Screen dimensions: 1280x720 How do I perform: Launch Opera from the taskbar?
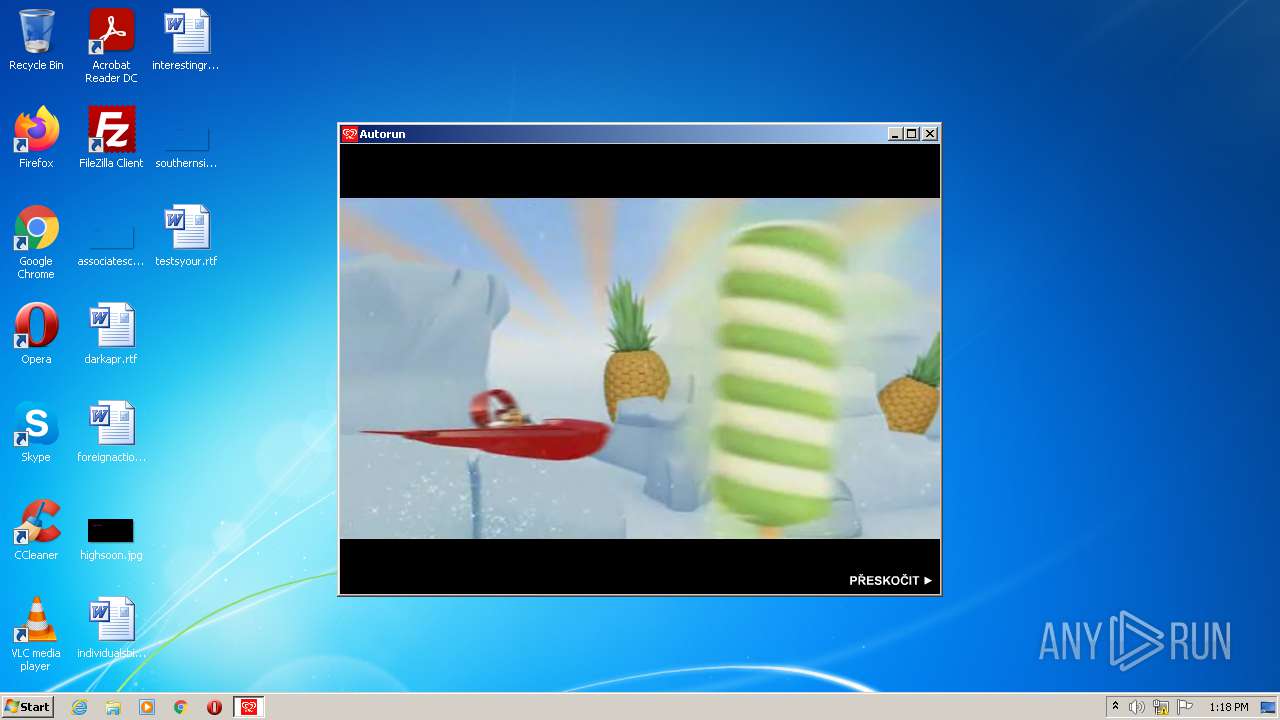coord(214,707)
